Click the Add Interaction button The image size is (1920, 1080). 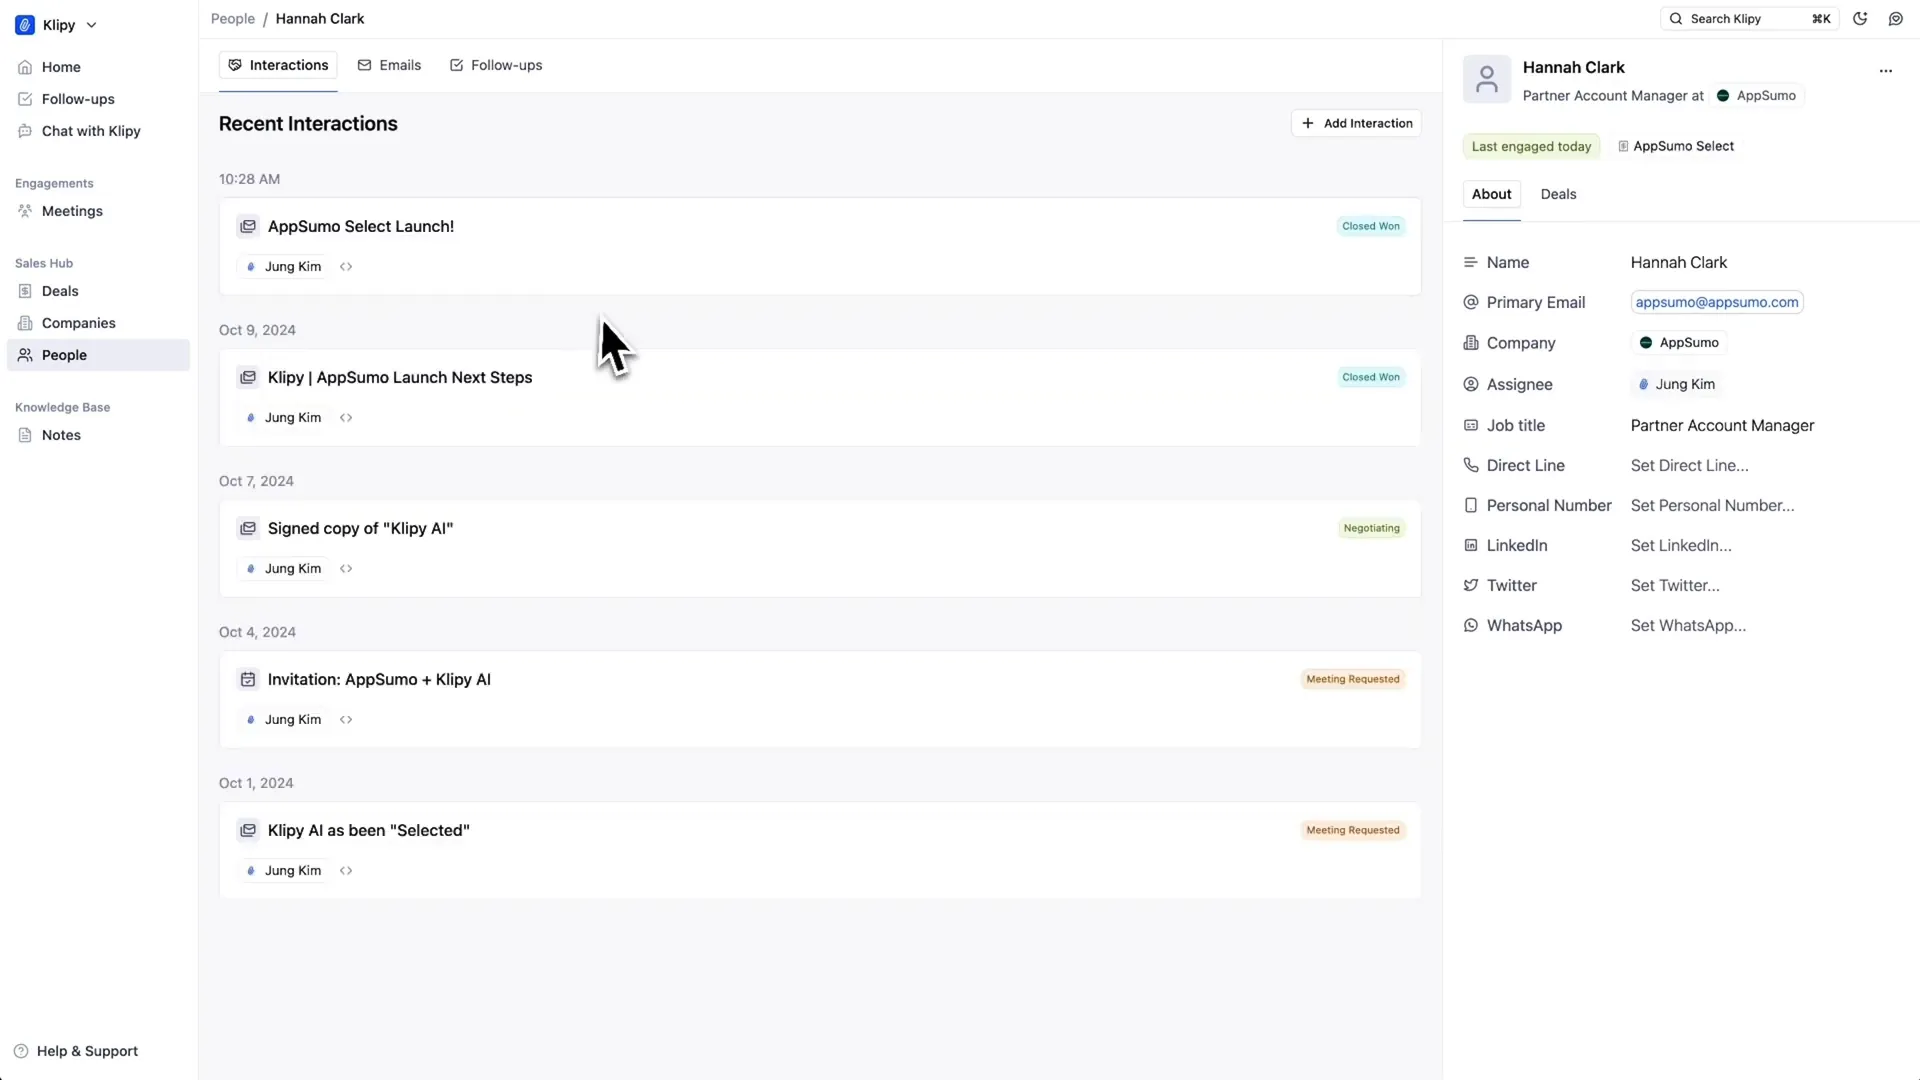coord(1356,123)
